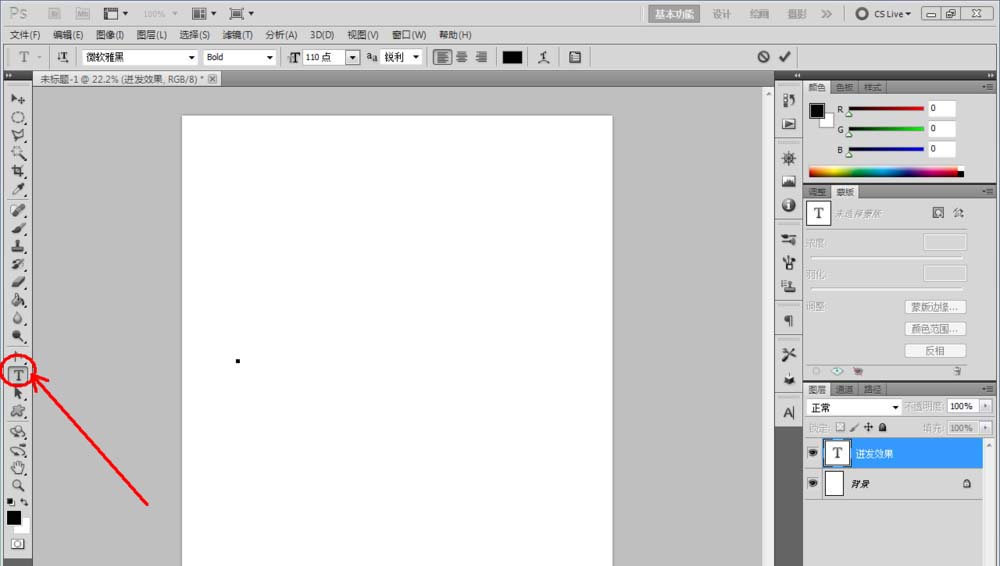Swap foreground and background colors

tap(24, 502)
